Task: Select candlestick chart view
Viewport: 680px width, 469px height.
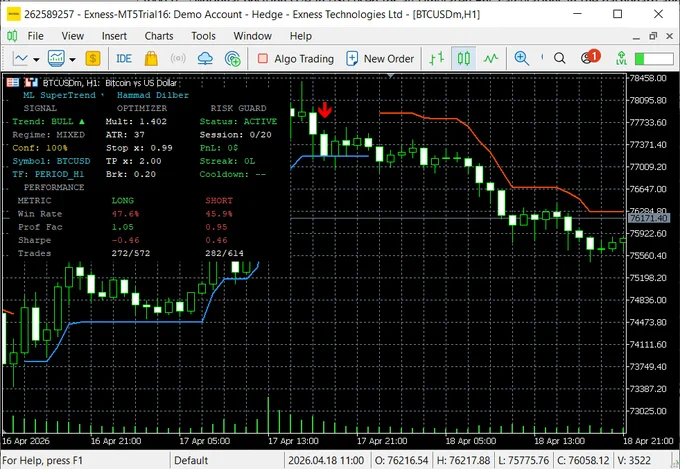Action: [464, 58]
